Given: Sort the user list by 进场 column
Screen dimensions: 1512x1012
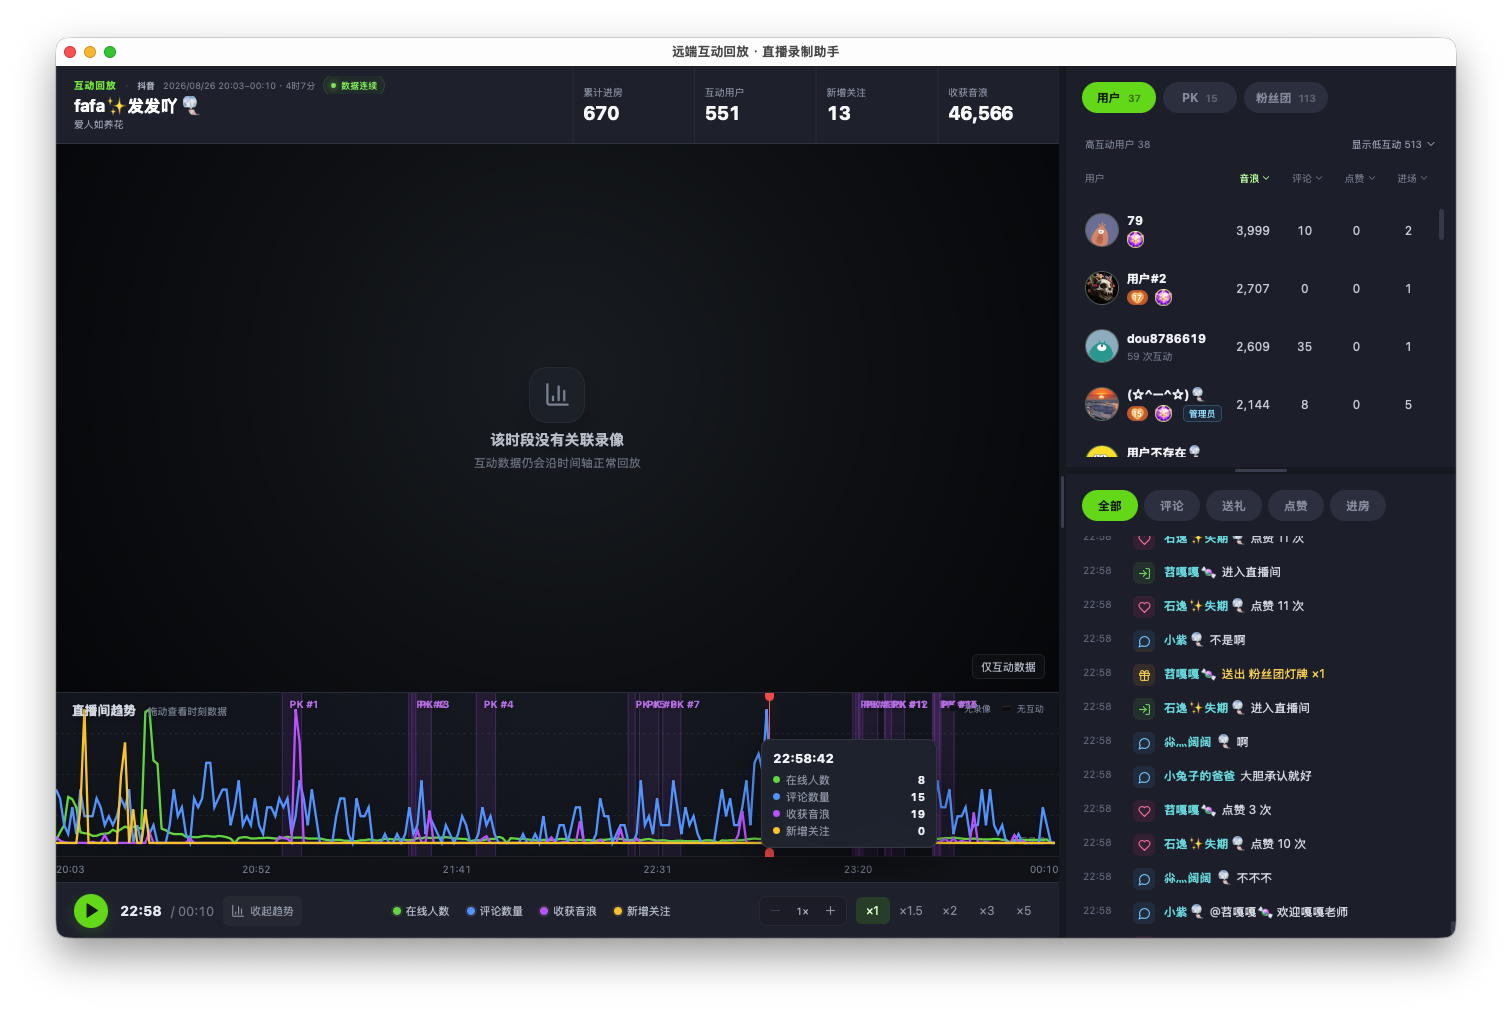Looking at the screenshot, I should pos(1412,178).
